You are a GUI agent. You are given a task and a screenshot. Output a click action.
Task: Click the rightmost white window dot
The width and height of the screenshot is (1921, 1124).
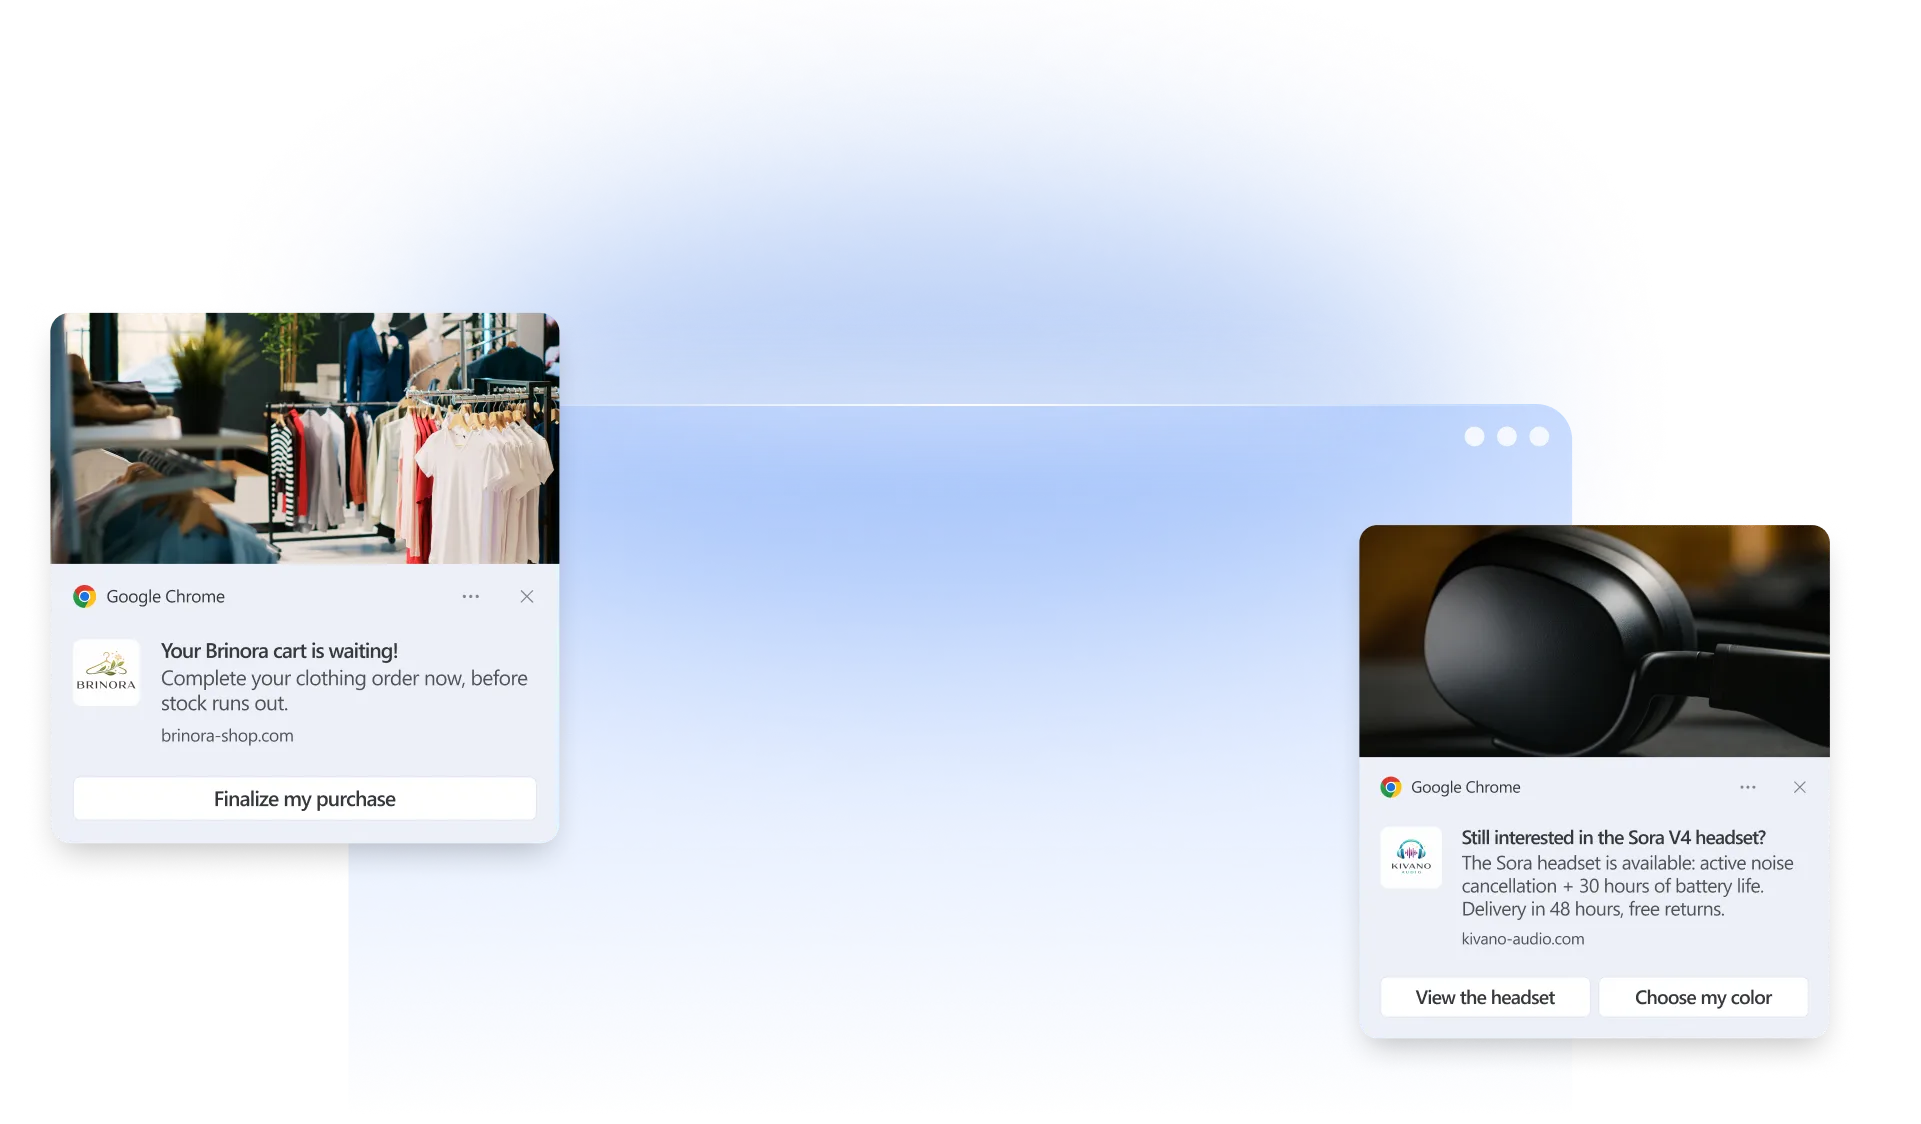coord(1539,437)
